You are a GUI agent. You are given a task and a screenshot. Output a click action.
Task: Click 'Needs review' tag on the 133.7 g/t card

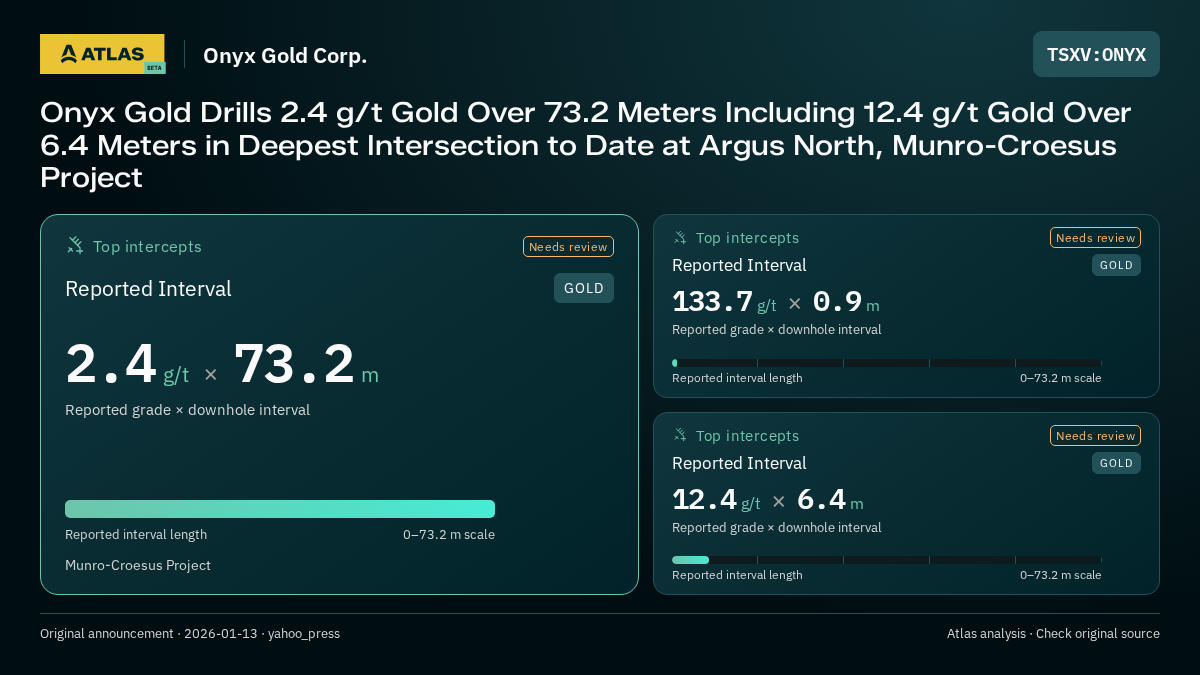(x=1095, y=238)
